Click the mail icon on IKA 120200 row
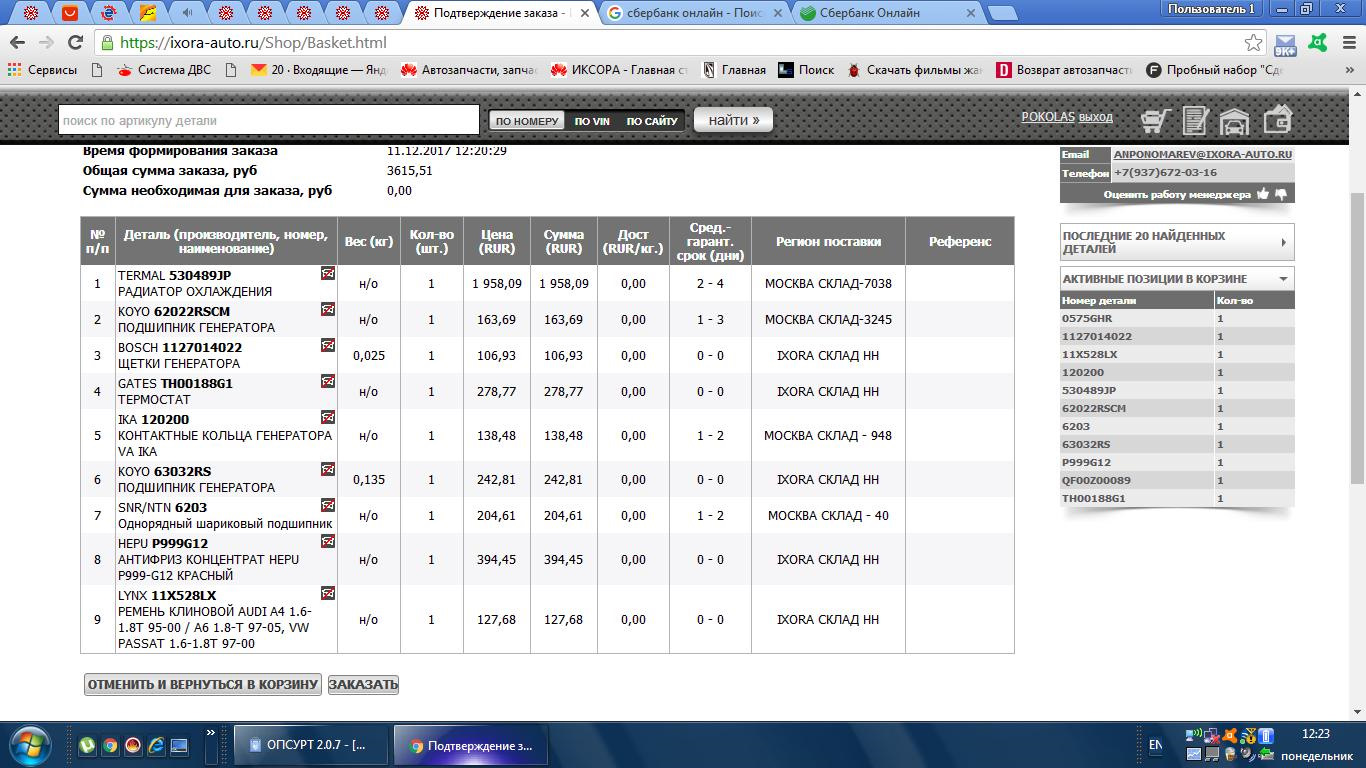The width and height of the screenshot is (1366, 768). pyautogui.click(x=327, y=417)
